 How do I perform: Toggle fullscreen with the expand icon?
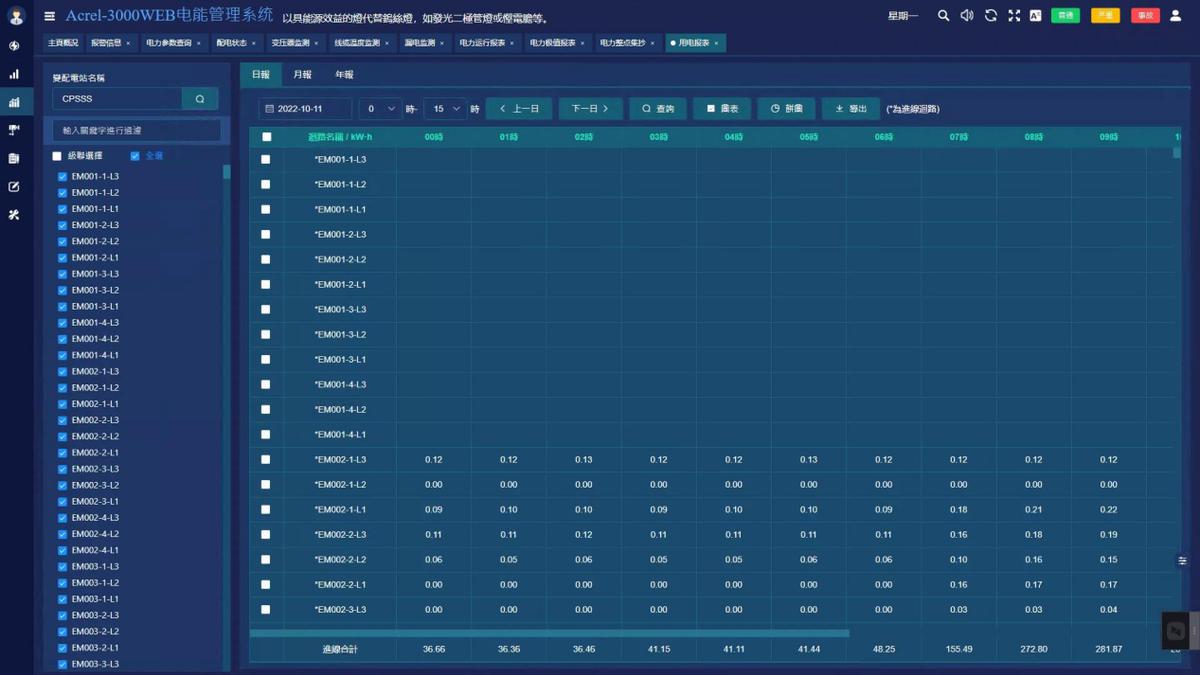(x=1014, y=16)
